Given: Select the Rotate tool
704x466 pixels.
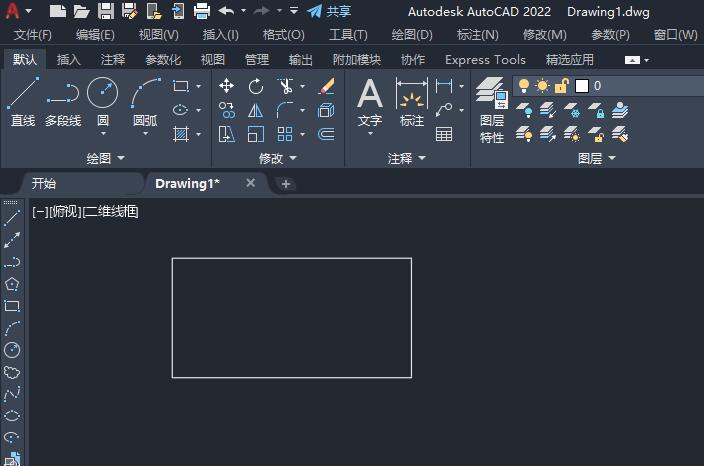Looking at the screenshot, I should [x=256, y=86].
